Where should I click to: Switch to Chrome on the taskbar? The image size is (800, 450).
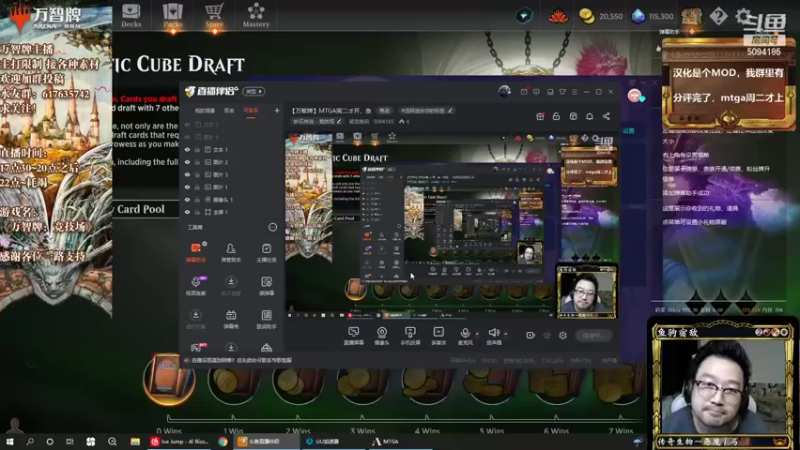pos(223,442)
